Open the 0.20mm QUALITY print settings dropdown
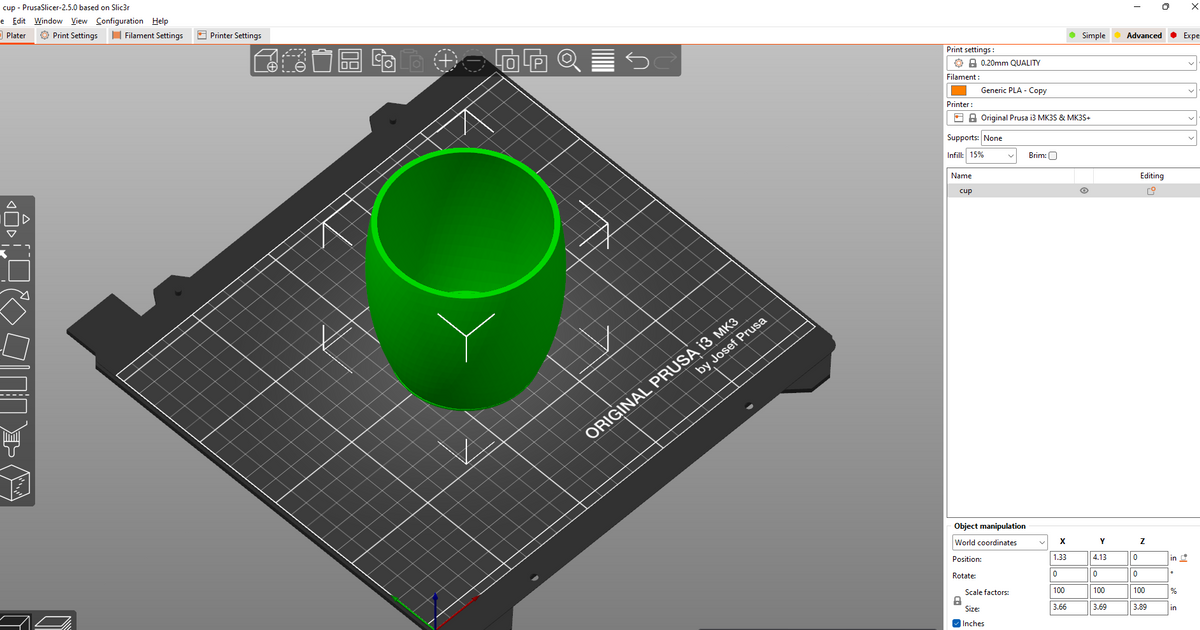Image resolution: width=1200 pixels, height=630 pixels. coord(1070,62)
